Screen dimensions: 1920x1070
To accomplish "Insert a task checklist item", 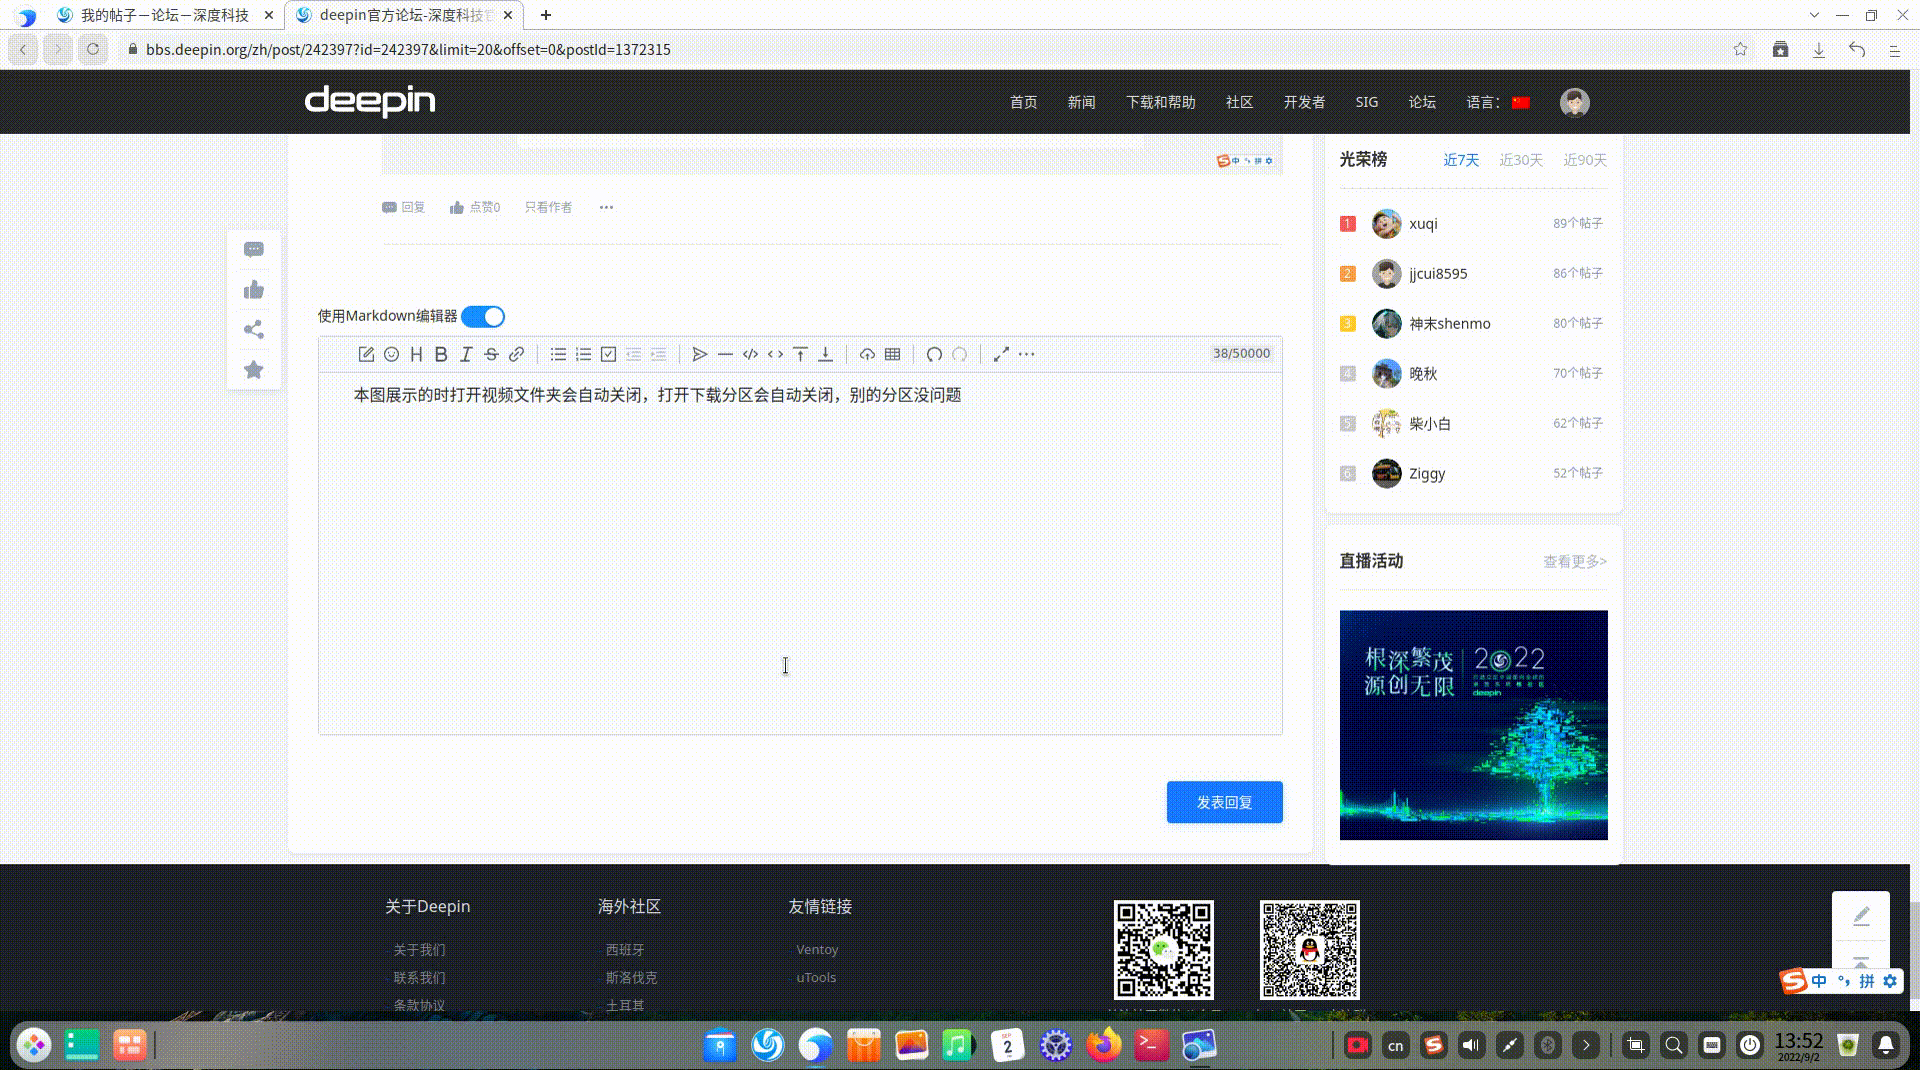I will point(609,355).
